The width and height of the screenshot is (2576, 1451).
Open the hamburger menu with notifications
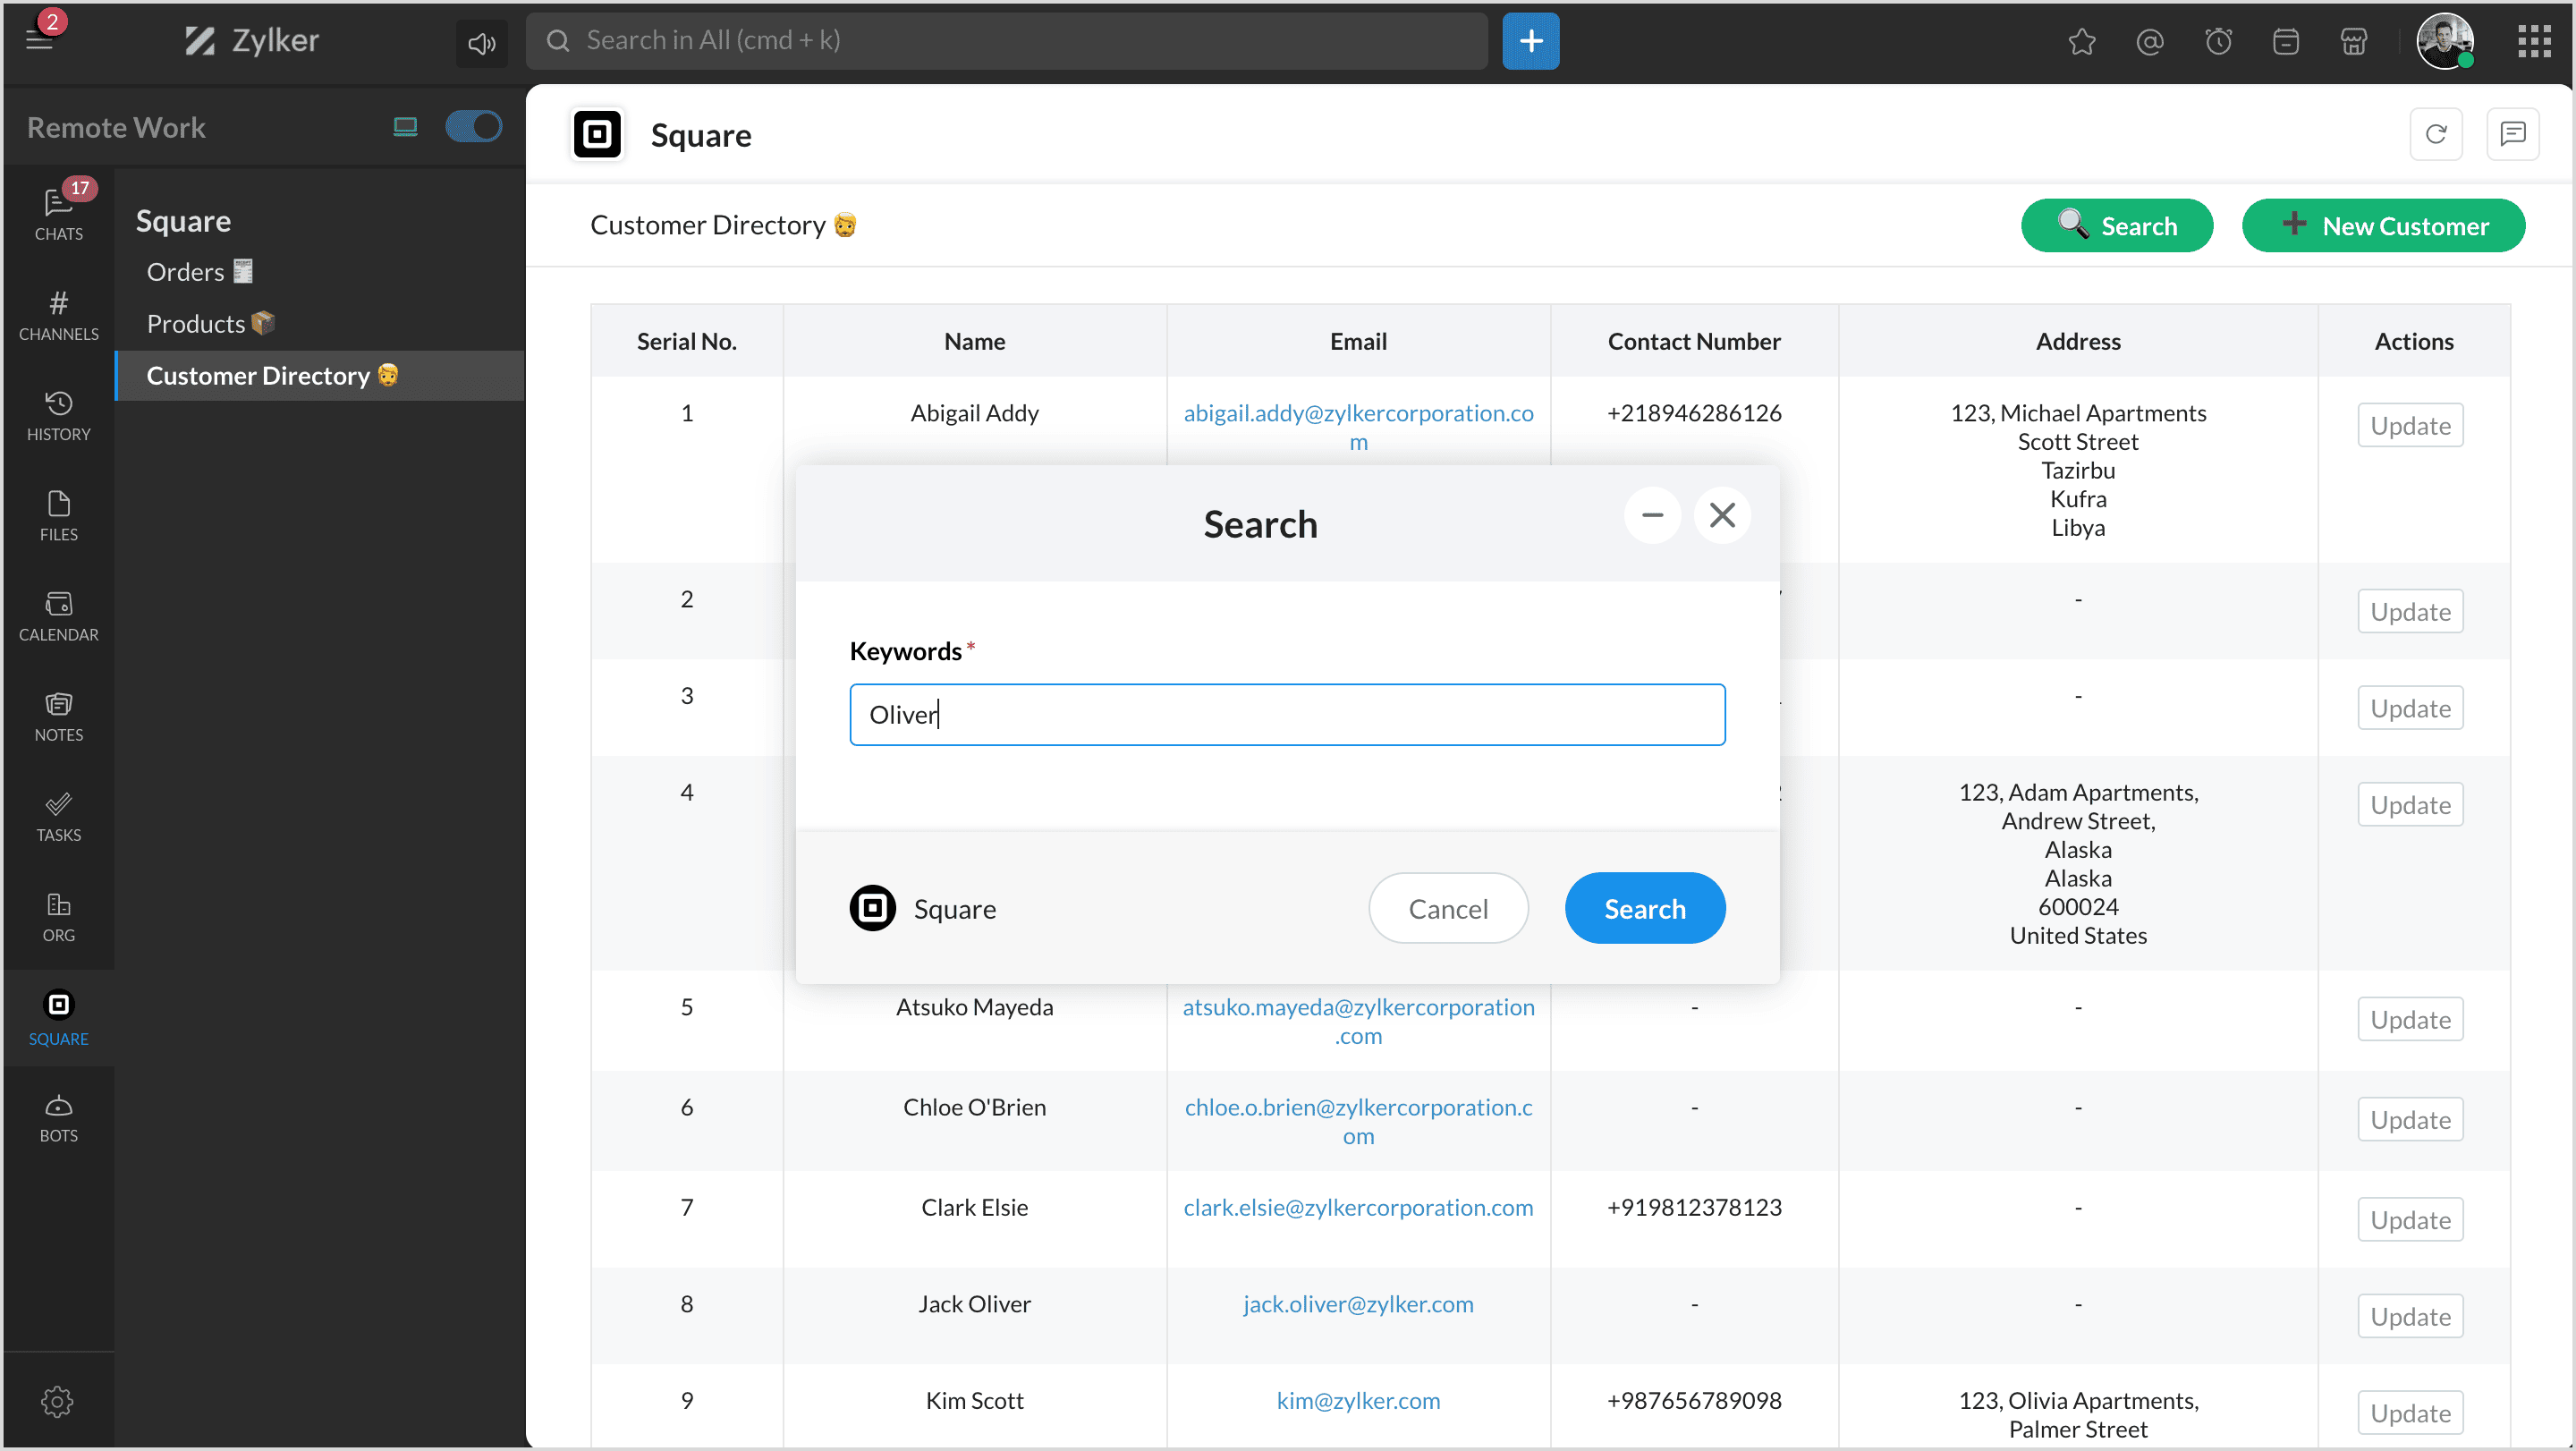tap(40, 40)
